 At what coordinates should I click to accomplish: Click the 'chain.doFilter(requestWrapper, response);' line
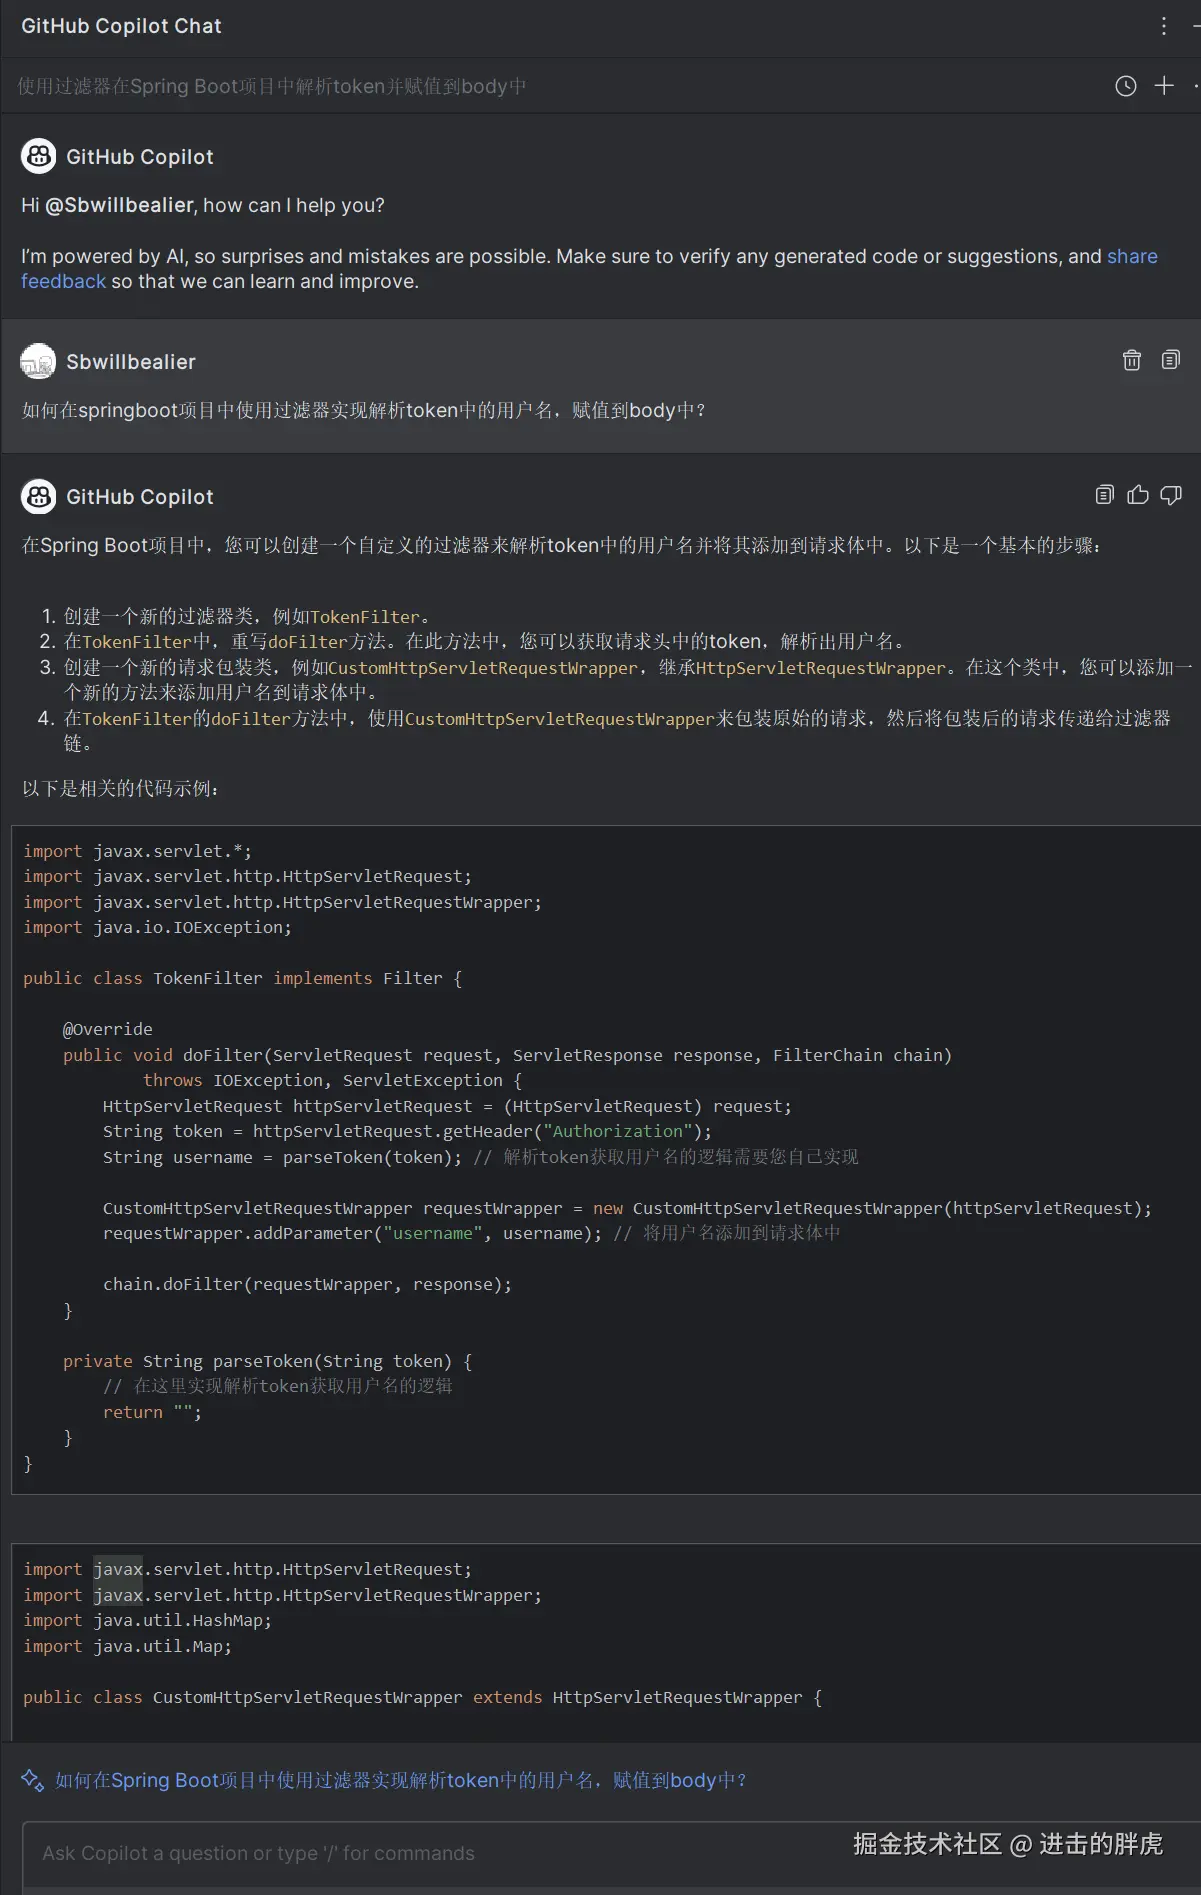coord(308,1284)
